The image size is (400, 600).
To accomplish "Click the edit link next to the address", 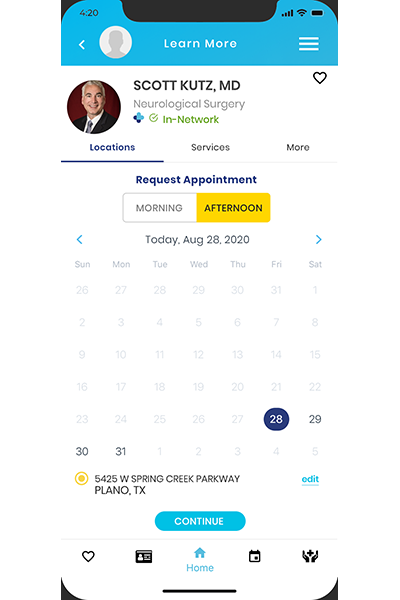I will tap(310, 479).
